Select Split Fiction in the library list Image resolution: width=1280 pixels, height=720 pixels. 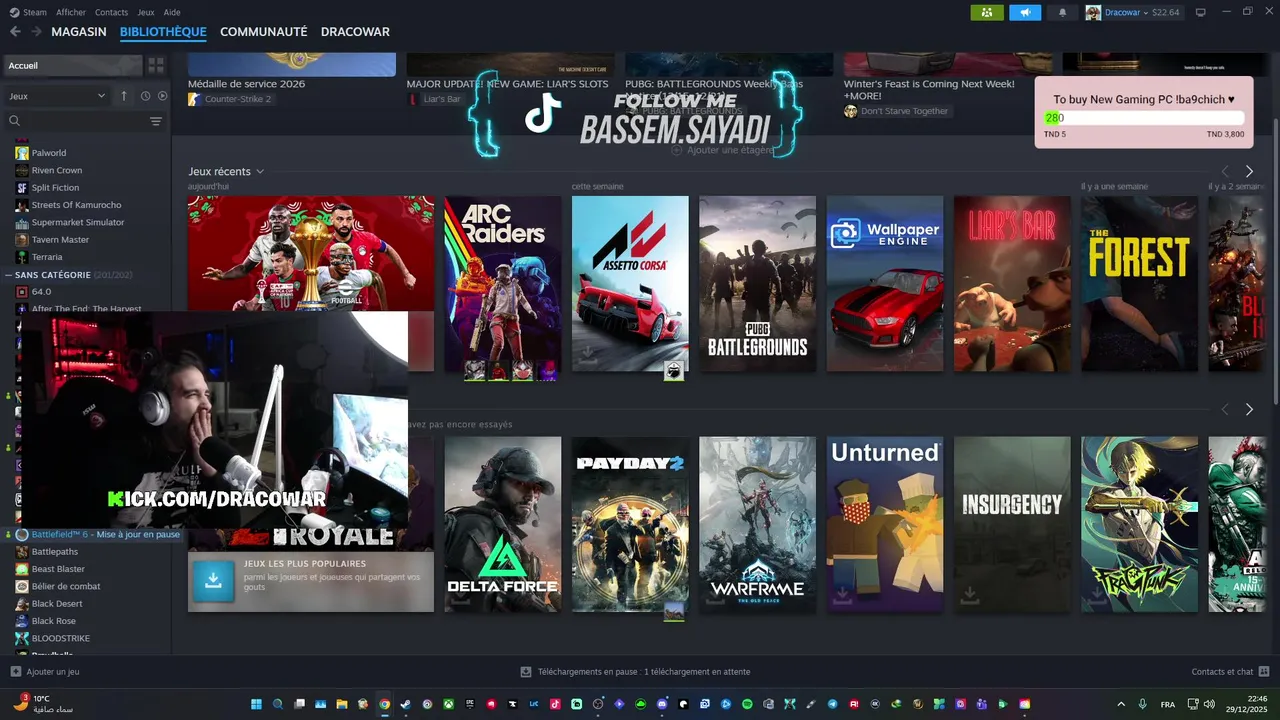point(55,188)
